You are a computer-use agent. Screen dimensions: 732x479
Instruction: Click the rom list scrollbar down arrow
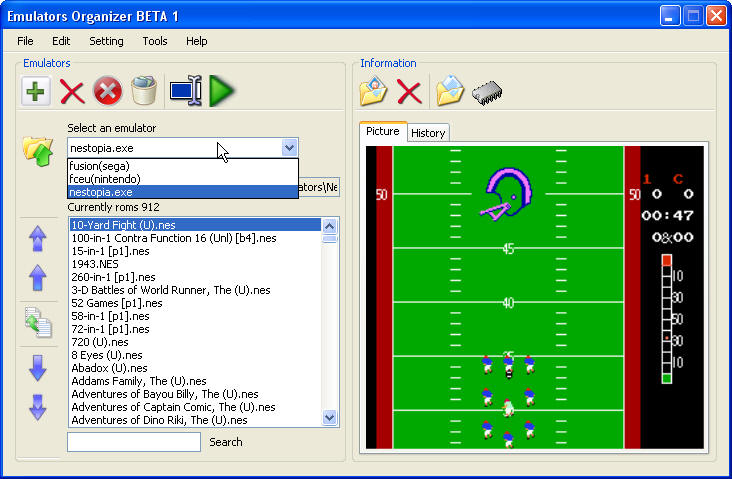(x=330, y=417)
